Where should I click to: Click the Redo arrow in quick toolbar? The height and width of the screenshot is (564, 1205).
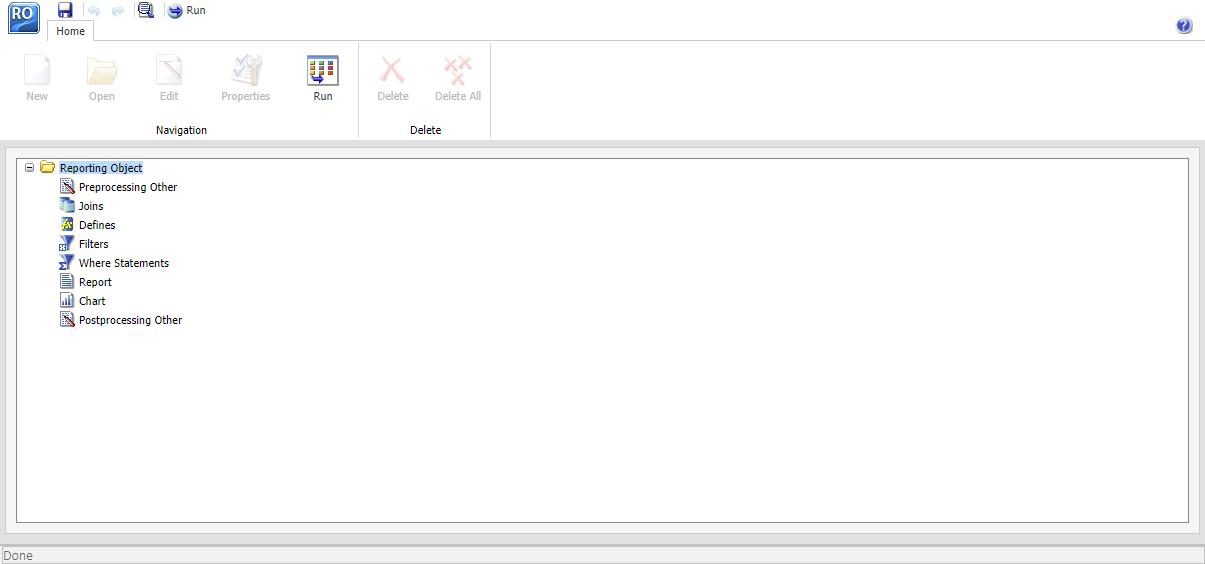[118, 10]
